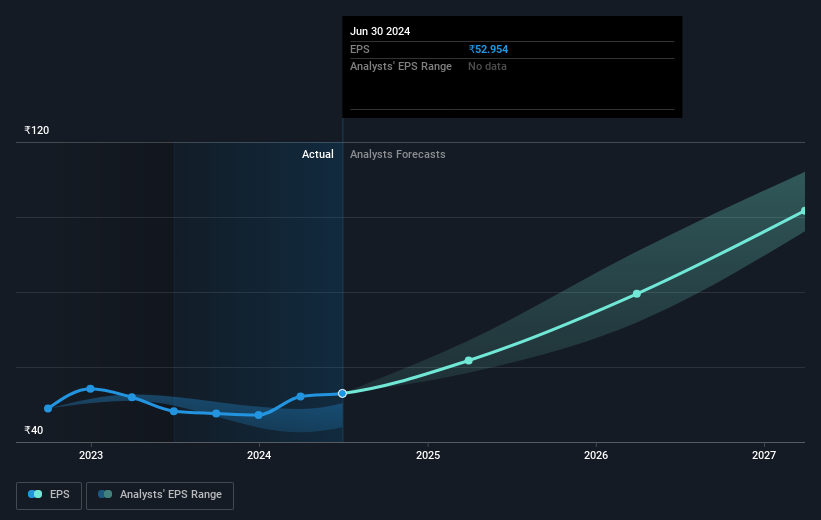The height and width of the screenshot is (520, 821).
Task: Toggle the Analysts' EPS Range legend button
Action: (x=160, y=495)
